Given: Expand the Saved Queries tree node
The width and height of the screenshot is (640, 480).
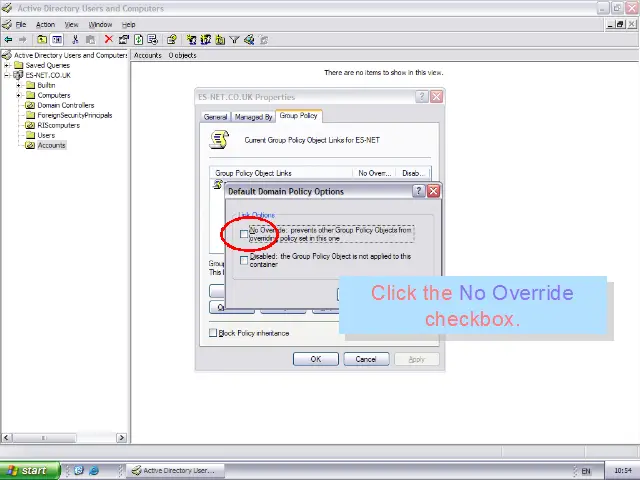Looking at the screenshot, I should coord(7,65).
